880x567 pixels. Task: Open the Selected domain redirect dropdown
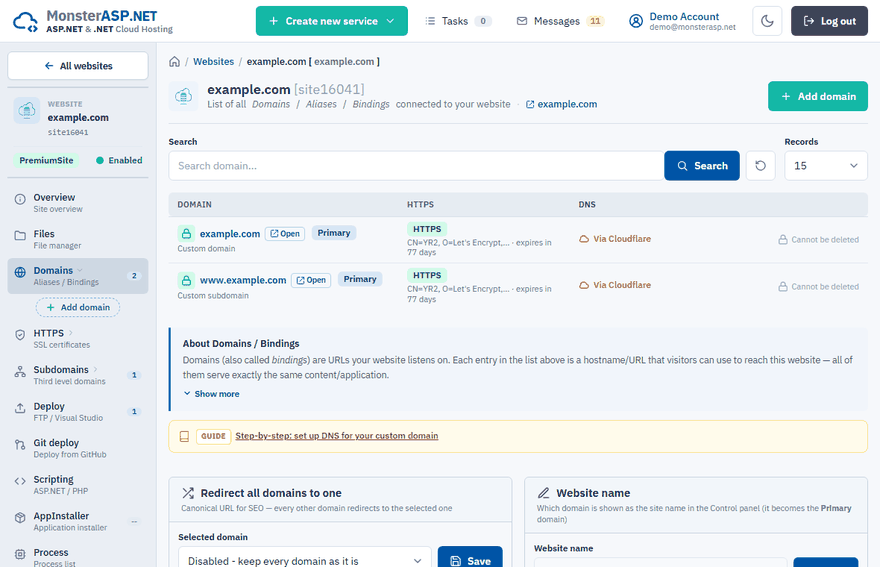click(305, 560)
